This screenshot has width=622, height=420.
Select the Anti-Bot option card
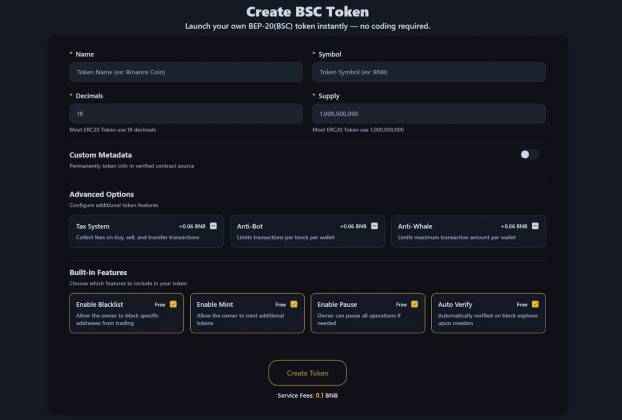(x=290, y=236)
